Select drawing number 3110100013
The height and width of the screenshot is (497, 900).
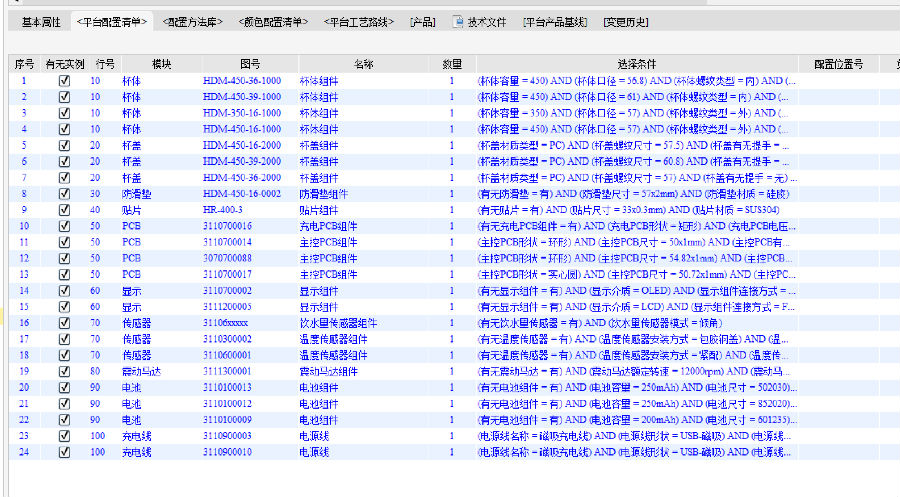click(x=227, y=387)
